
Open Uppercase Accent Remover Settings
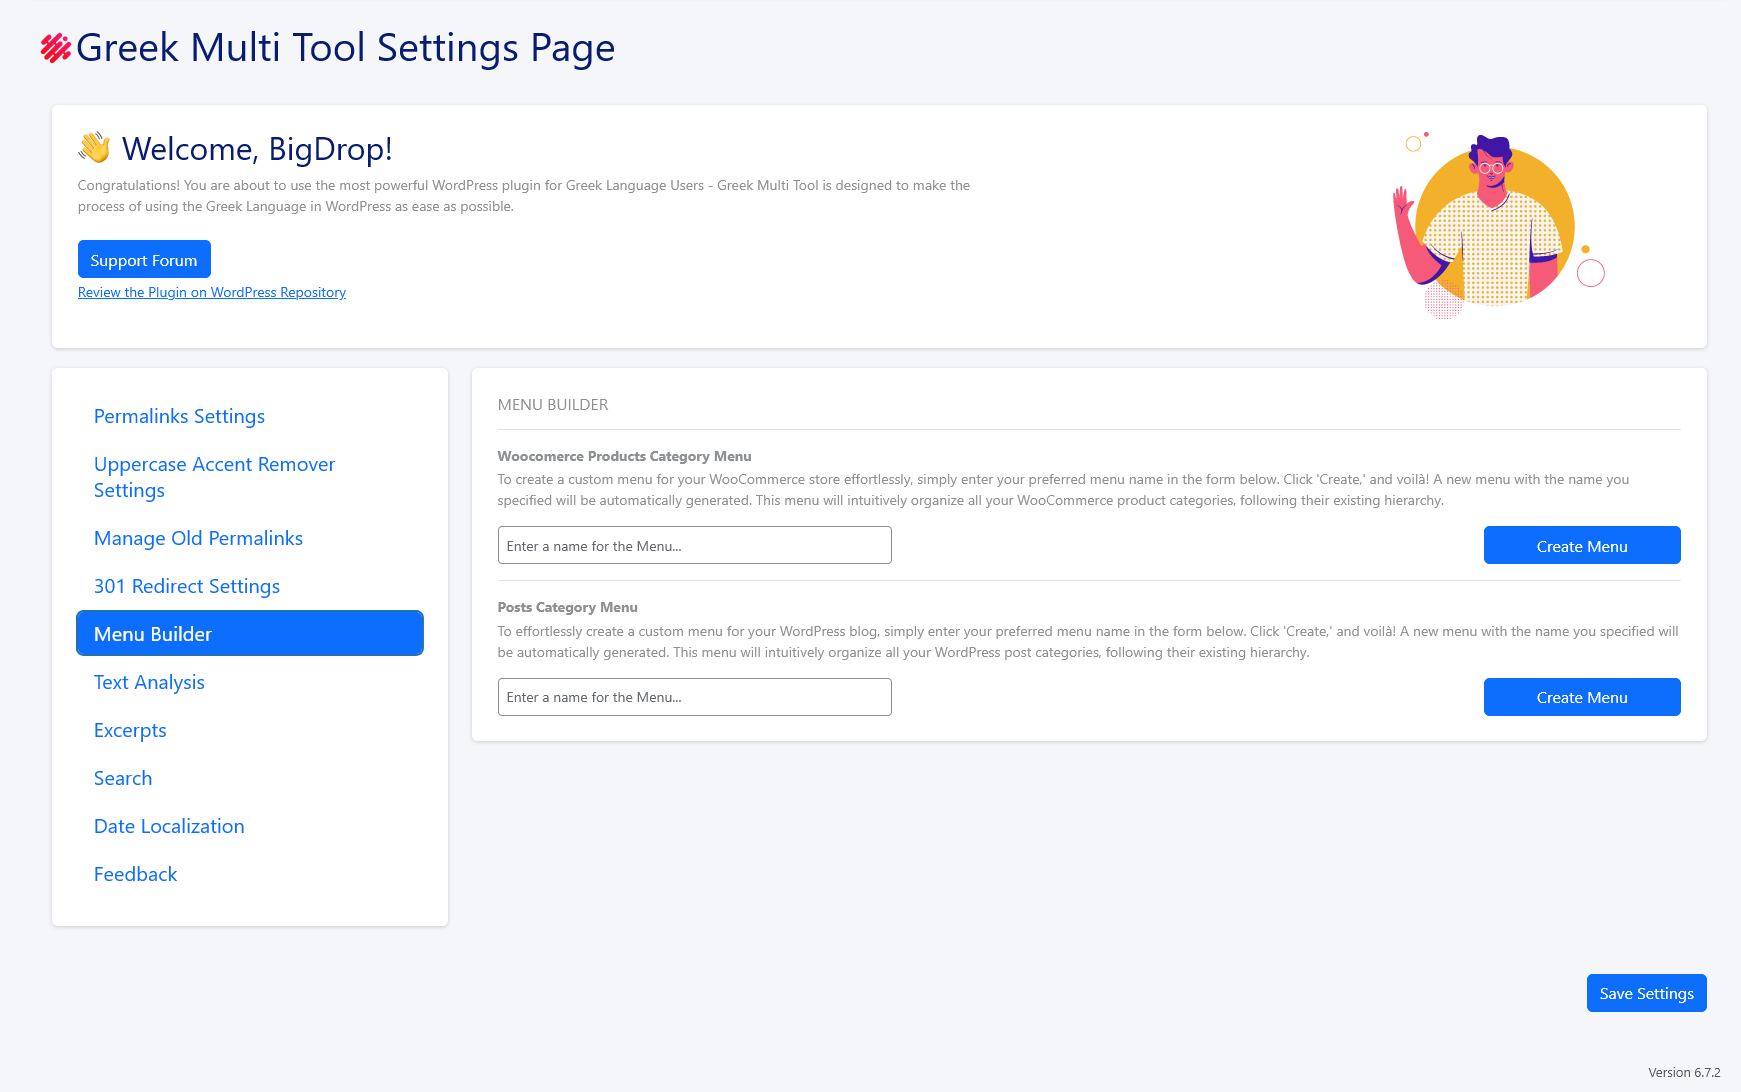[214, 477]
